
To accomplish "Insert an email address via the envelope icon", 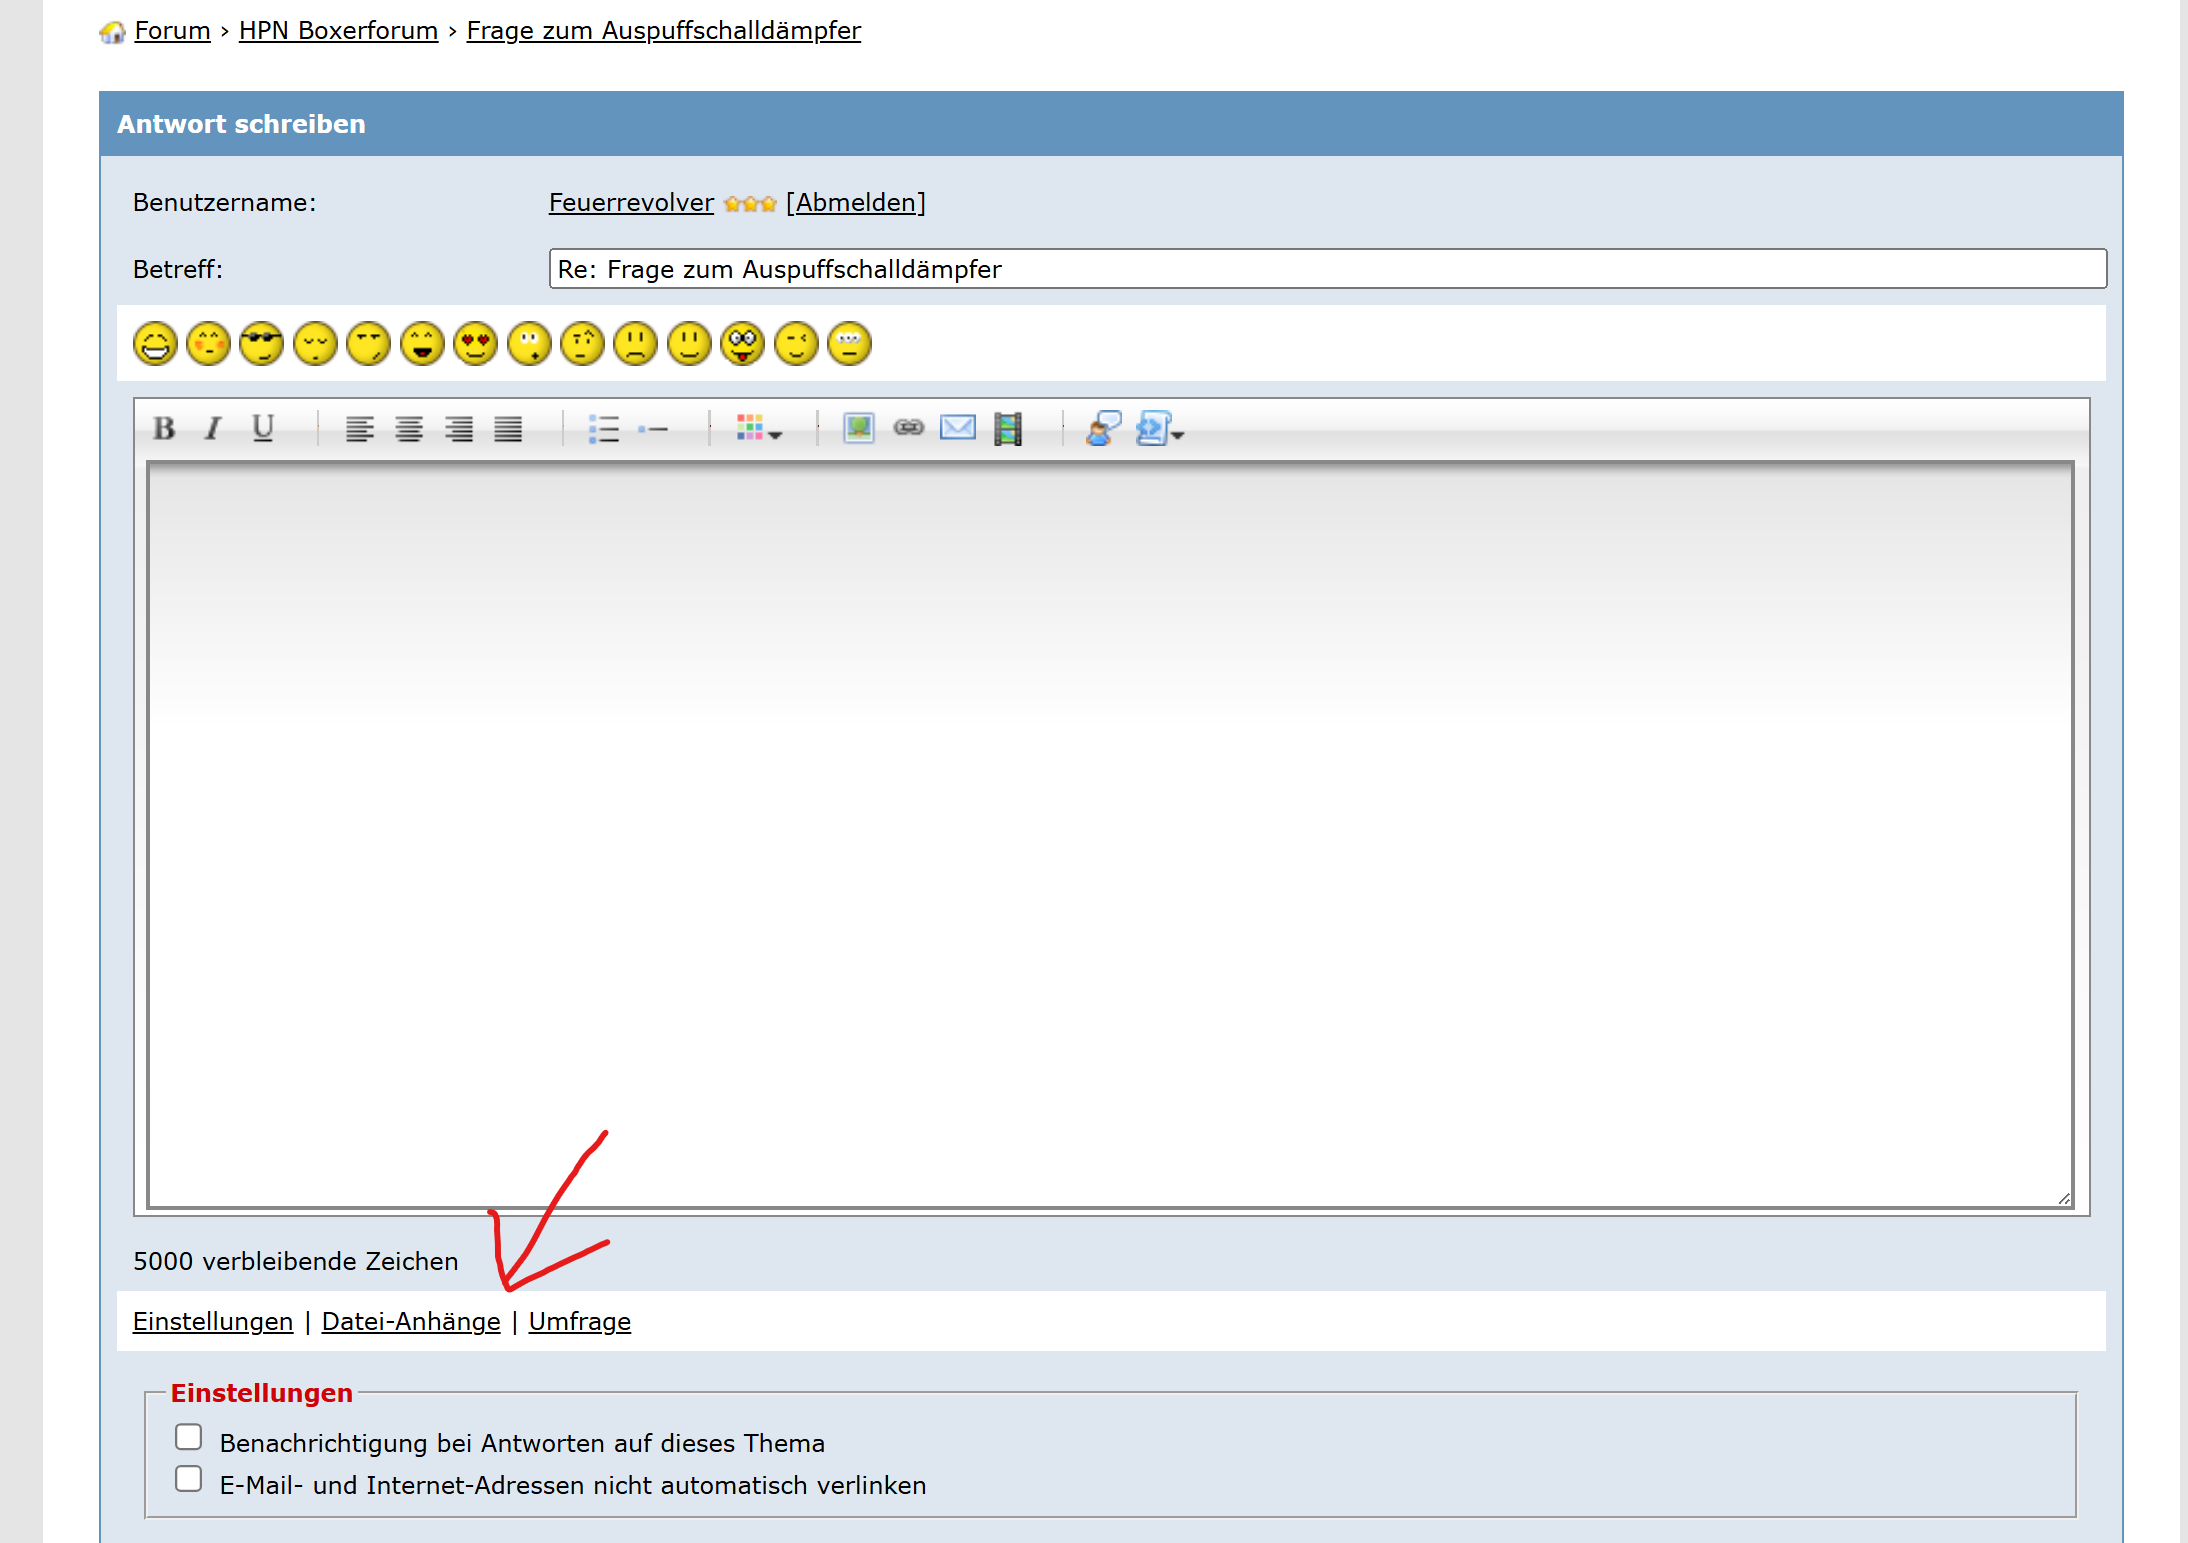I will coord(958,429).
